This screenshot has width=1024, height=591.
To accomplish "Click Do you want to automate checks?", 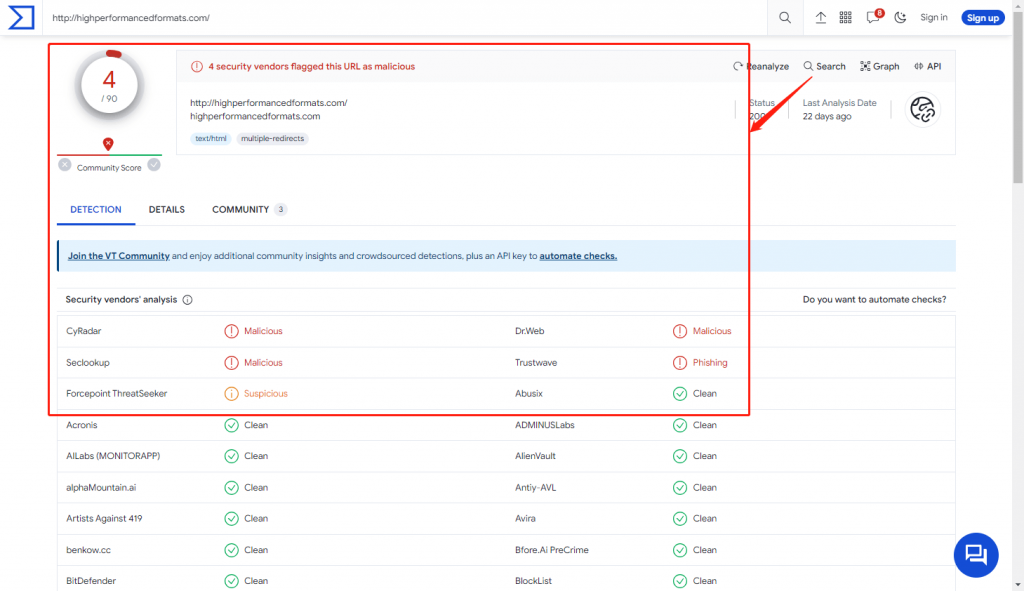I will [x=874, y=300].
